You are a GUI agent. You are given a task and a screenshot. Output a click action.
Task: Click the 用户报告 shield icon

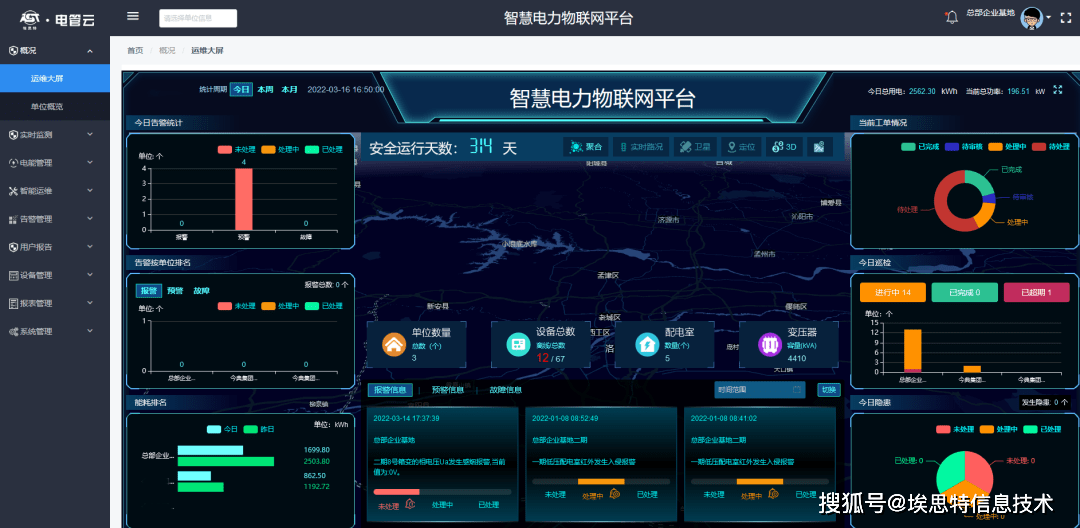point(13,247)
